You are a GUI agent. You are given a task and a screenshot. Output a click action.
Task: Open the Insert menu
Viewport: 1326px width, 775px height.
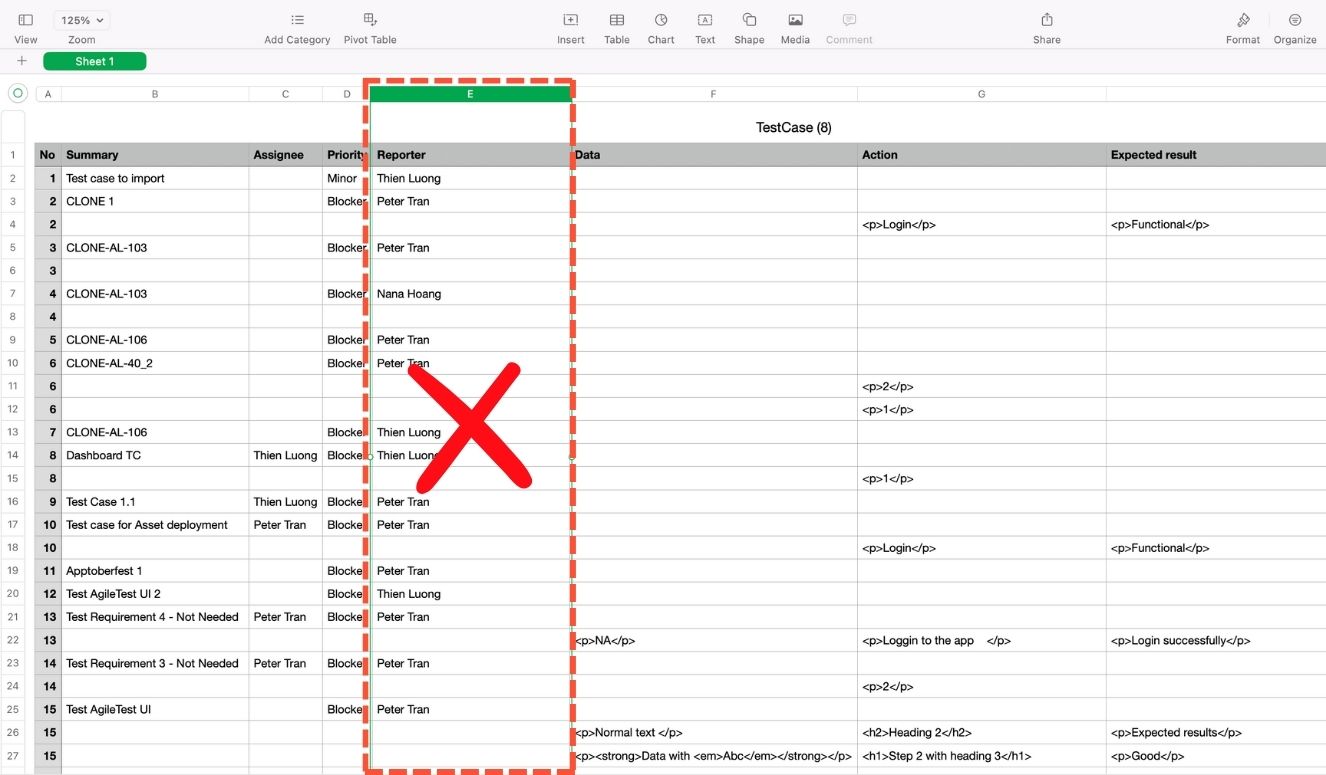[570, 21]
